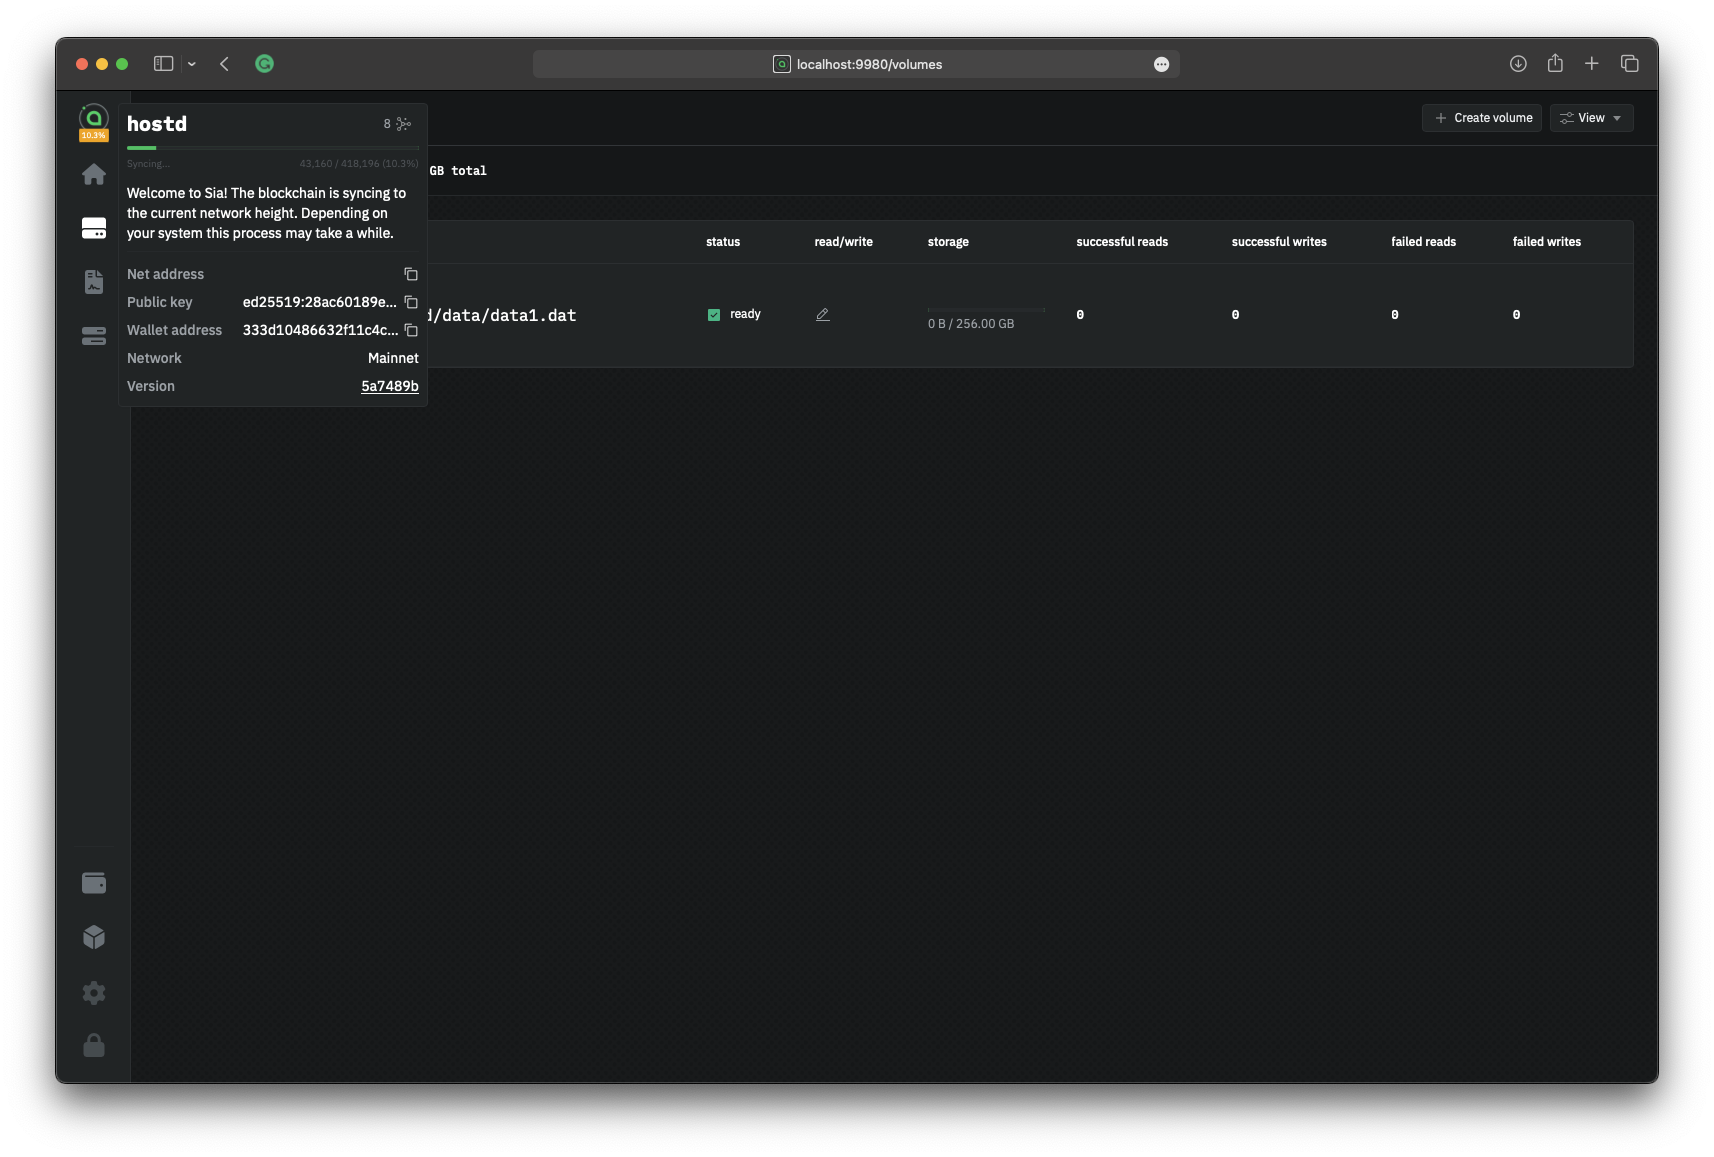Viewport: 1714px width, 1157px height.
Task: Copy the Net address value
Action: (410, 274)
